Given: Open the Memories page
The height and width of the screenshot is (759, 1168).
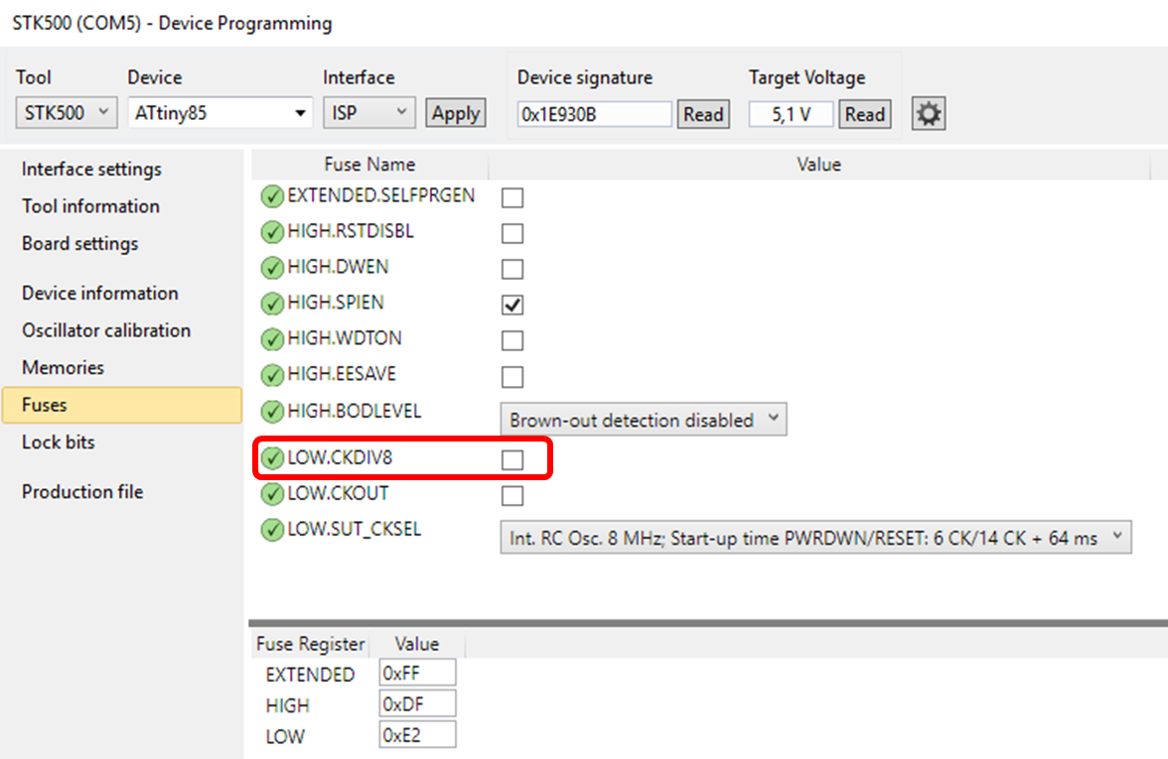Looking at the screenshot, I should tap(63, 367).
